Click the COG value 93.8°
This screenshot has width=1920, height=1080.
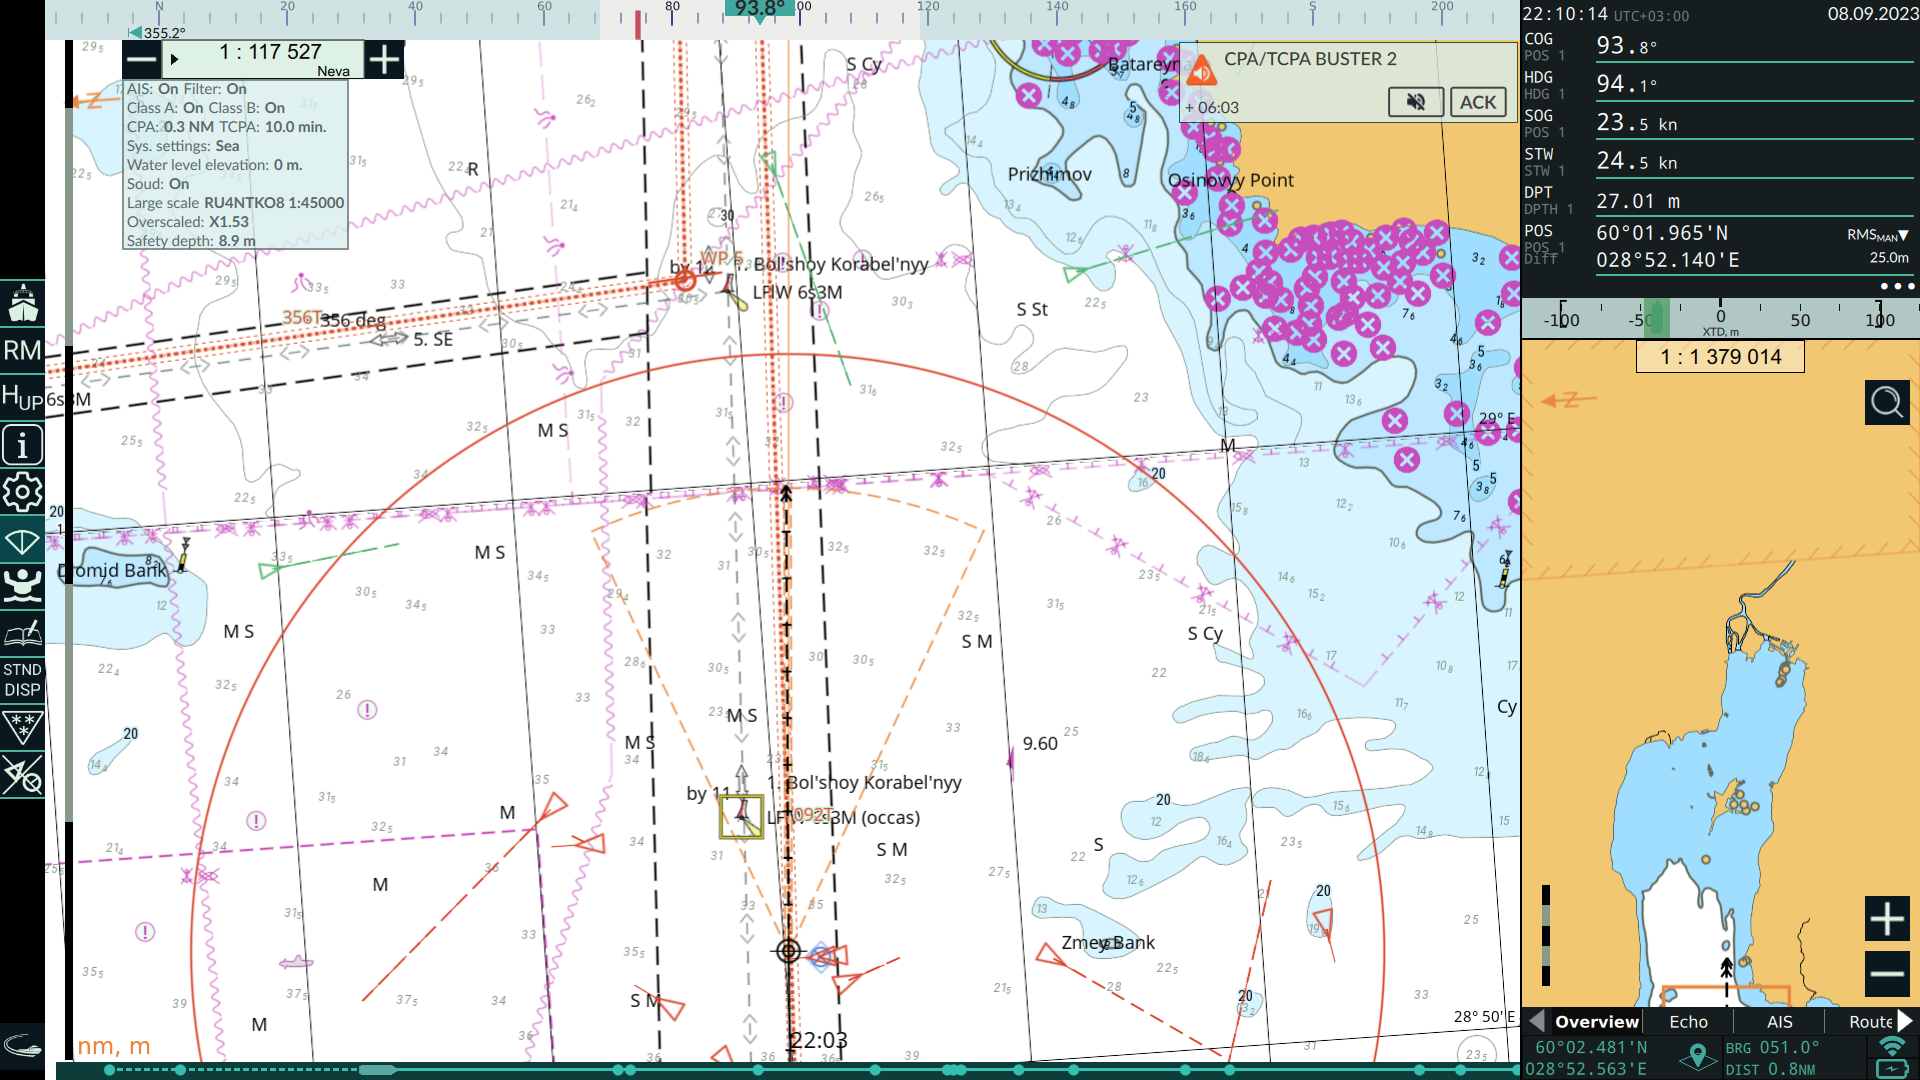coord(1627,46)
